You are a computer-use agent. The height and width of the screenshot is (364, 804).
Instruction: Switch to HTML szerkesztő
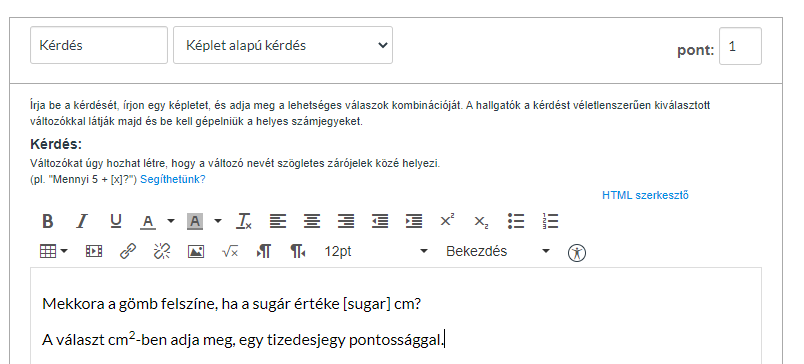coord(645,195)
